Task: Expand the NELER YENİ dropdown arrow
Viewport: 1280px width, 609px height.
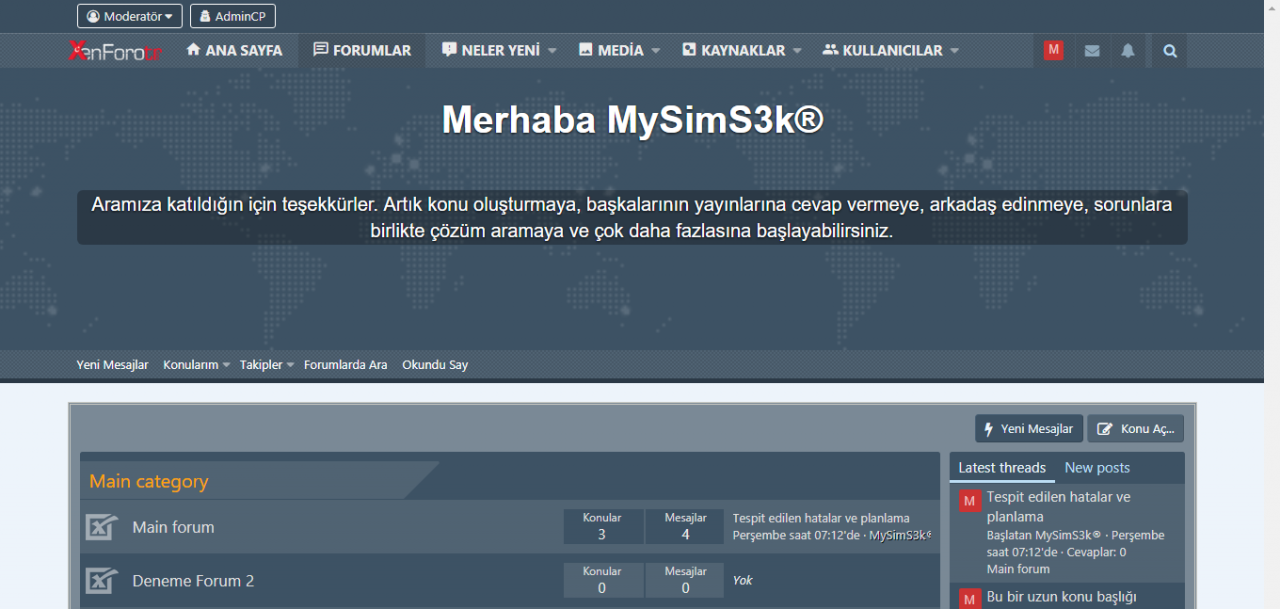Action: click(552, 51)
